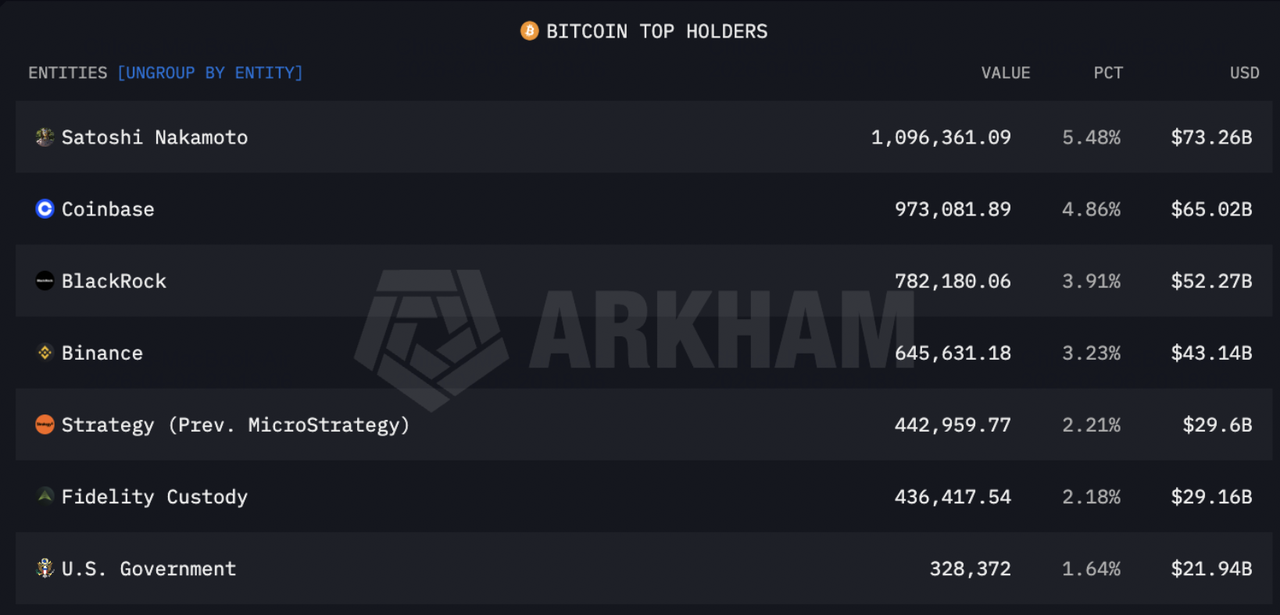Sort by the USD column header
This screenshot has height=615, width=1280.
pos(1244,73)
